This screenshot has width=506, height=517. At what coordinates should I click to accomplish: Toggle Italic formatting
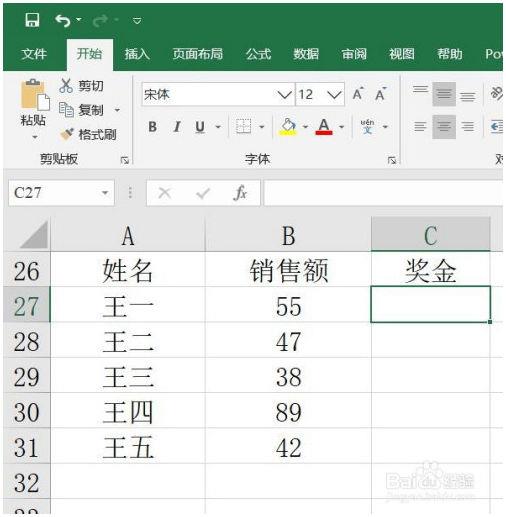[177, 127]
